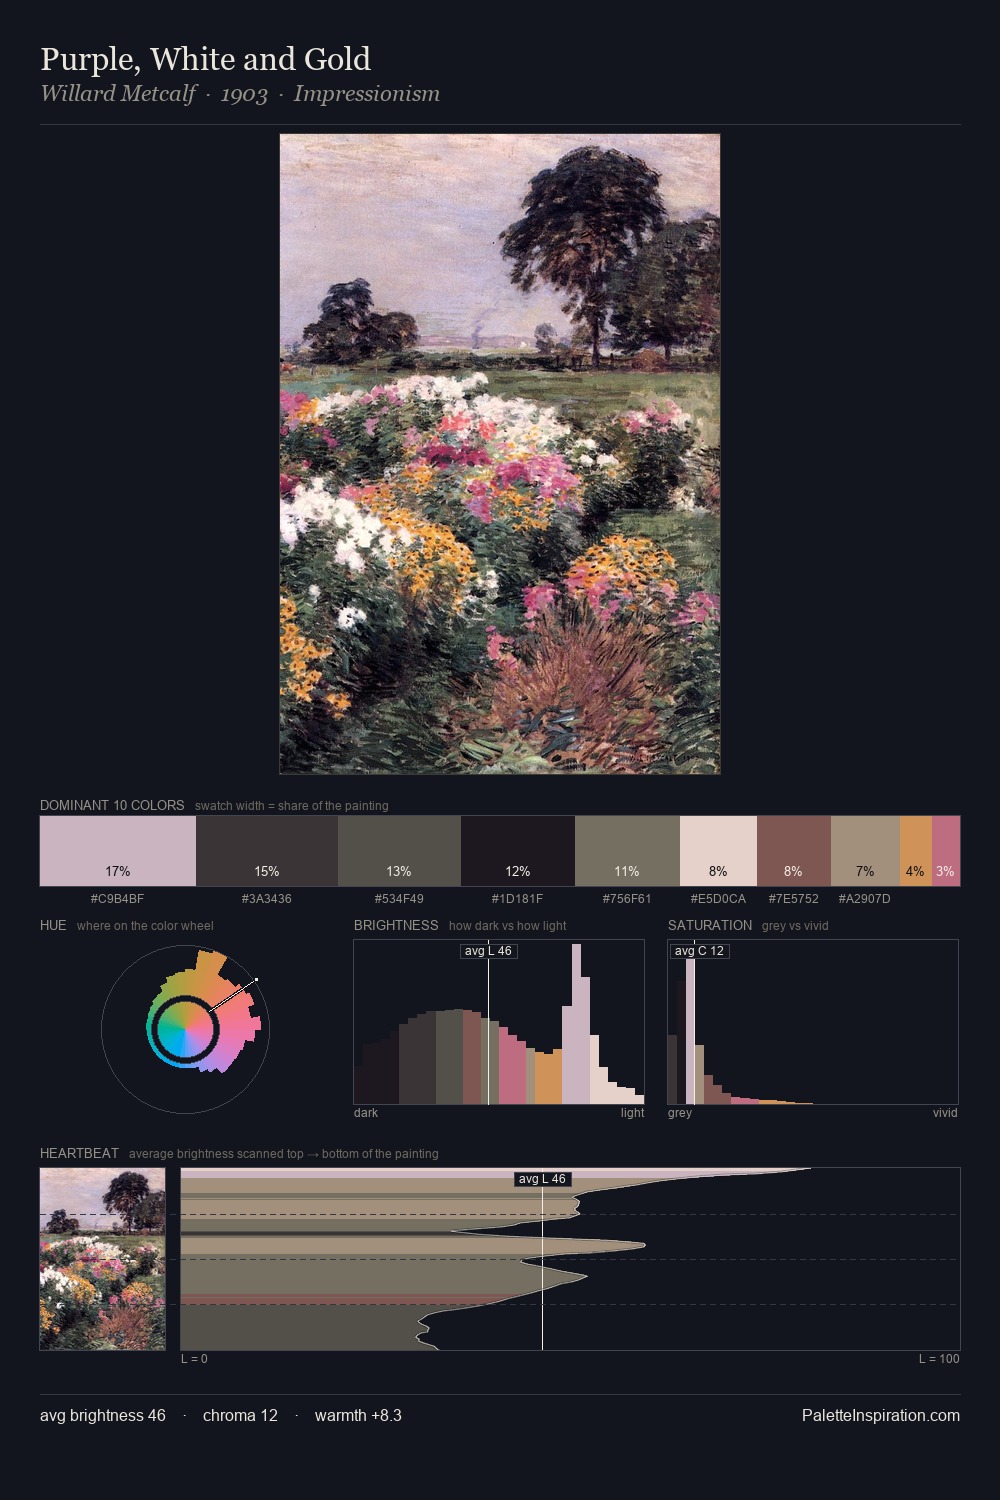This screenshot has width=1000, height=1500.
Task: Pick the 8% brown swatch #7E5752
Action: tap(794, 851)
